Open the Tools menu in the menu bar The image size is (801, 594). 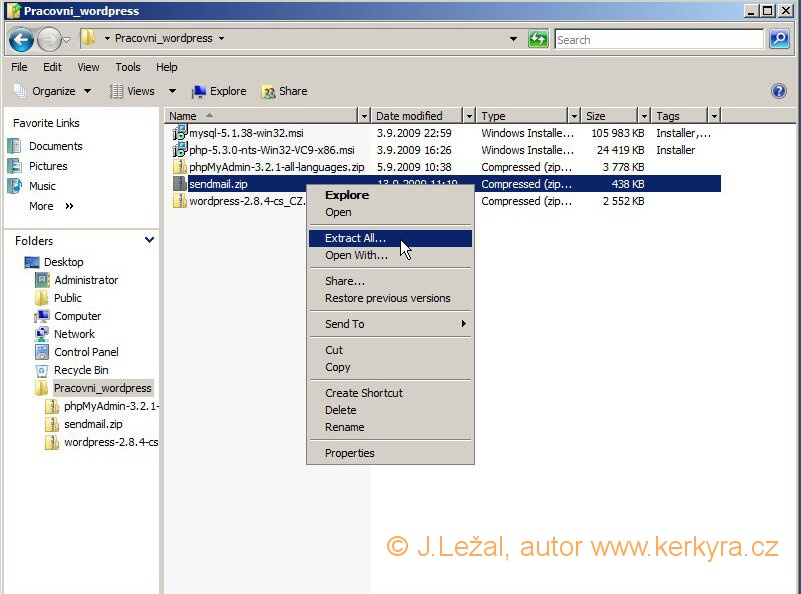pos(128,67)
